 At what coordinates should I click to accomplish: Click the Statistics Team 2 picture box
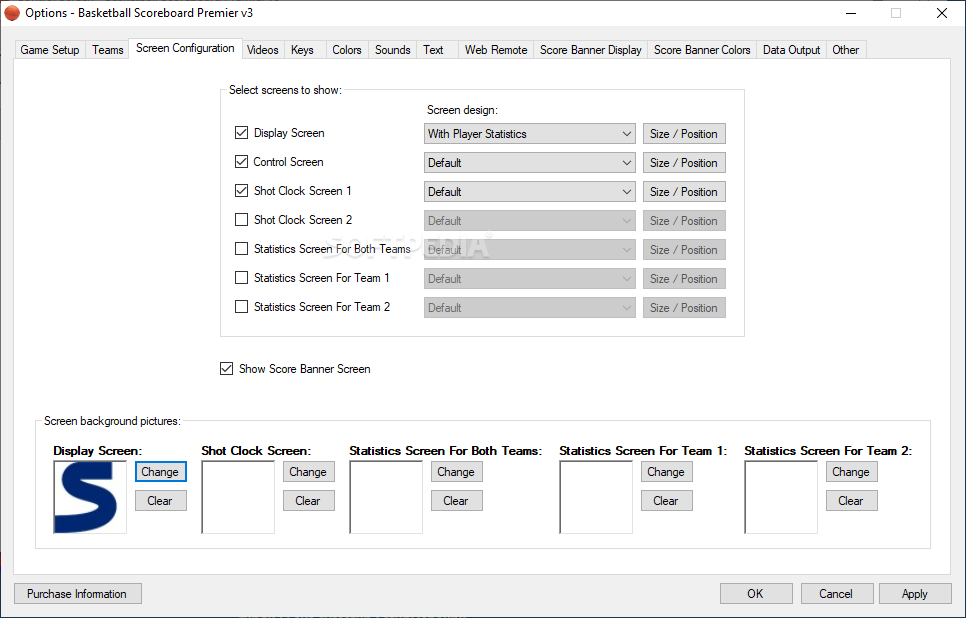[x=781, y=497]
